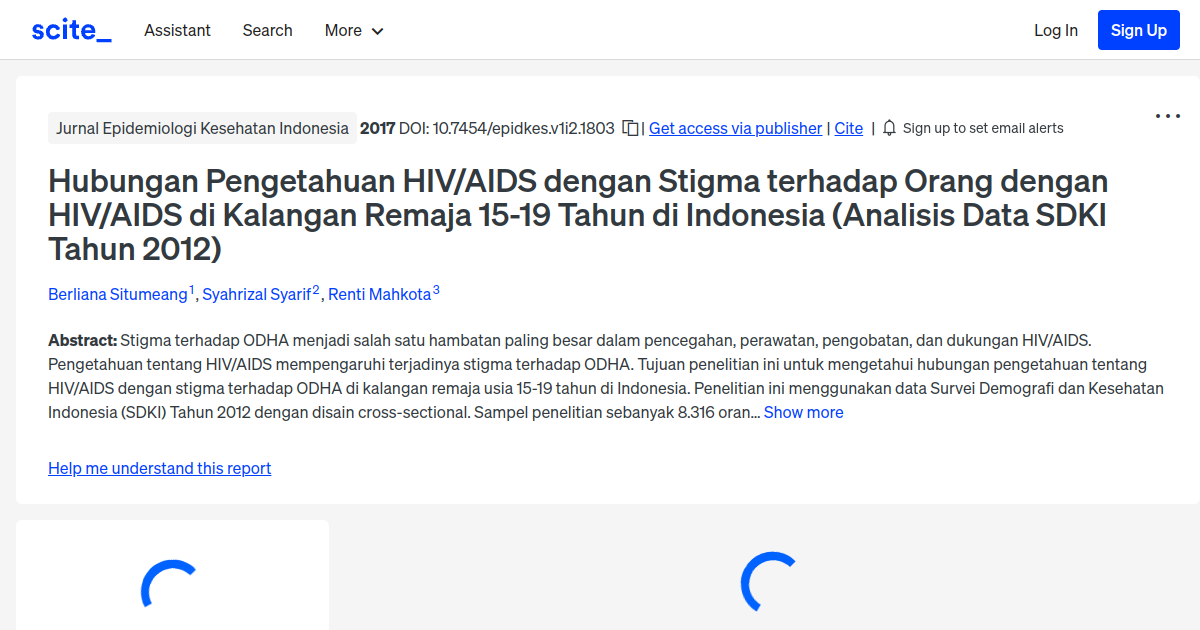Open the Assistant menu item

(177, 31)
